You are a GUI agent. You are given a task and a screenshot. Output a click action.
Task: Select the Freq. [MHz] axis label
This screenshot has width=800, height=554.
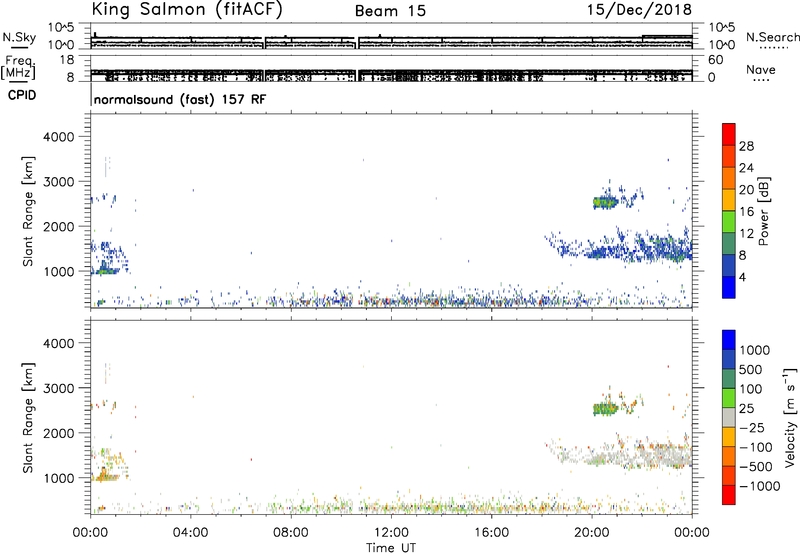click(x=18, y=68)
